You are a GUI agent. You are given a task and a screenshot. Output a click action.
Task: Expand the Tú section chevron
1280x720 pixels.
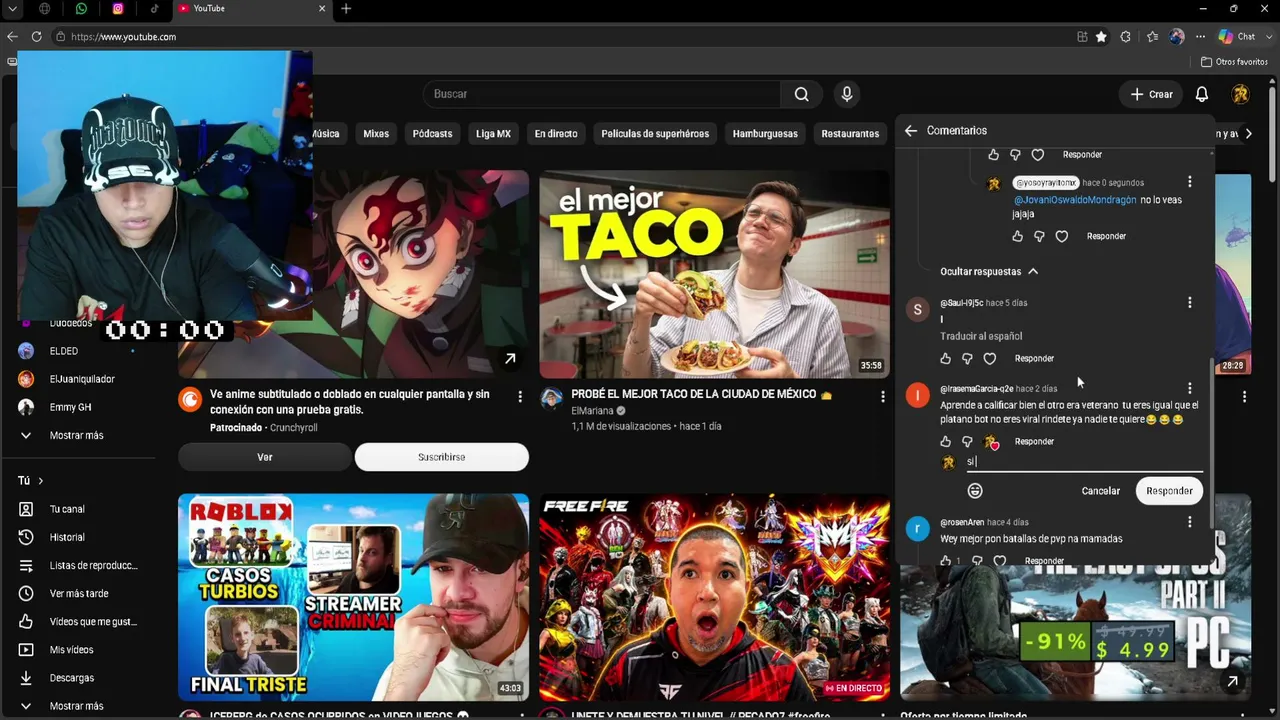(40, 481)
